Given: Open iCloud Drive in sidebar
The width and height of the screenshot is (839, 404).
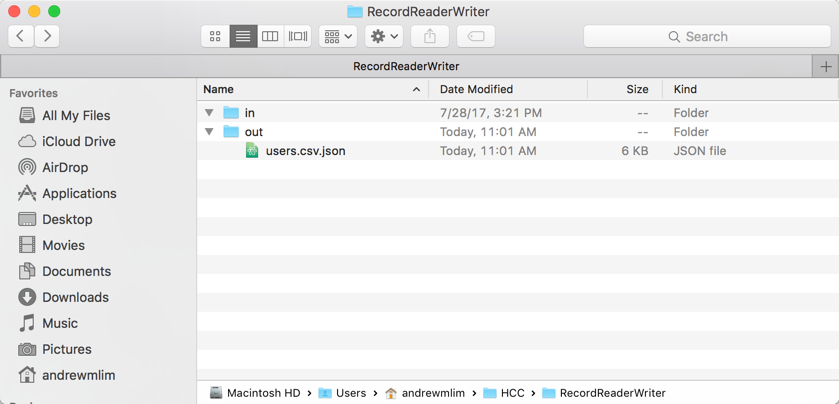Looking at the screenshot, I should (x=79, y=141).
